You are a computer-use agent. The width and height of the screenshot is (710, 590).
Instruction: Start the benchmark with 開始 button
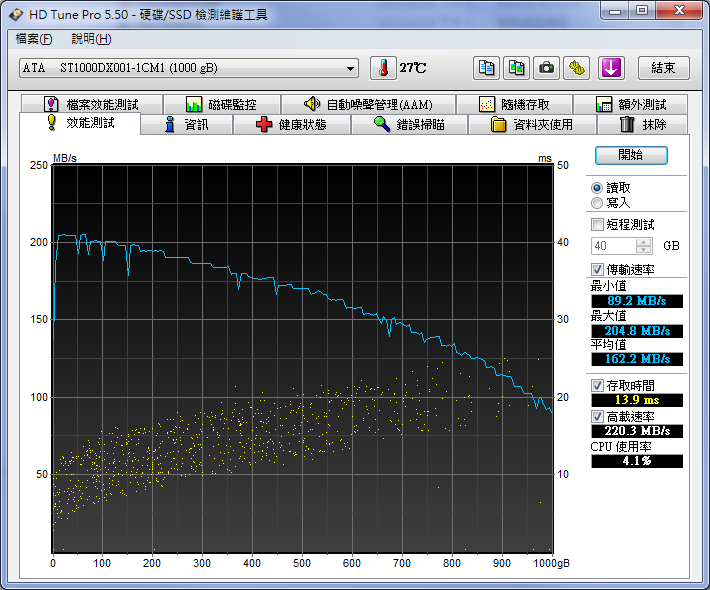tap(631, 155)
